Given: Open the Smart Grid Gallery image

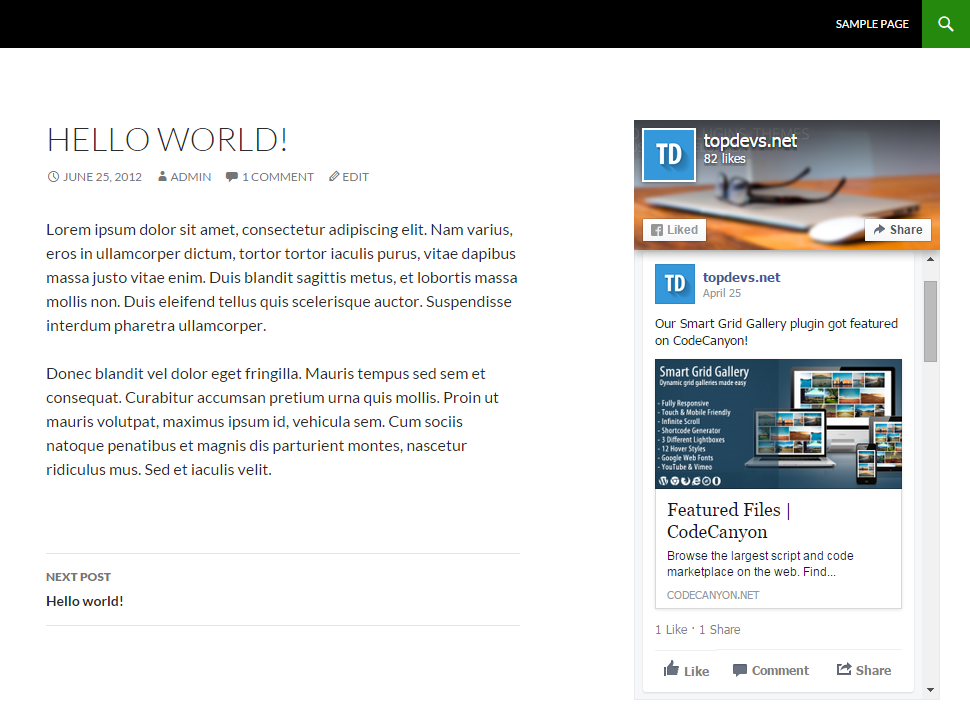Looking at the screenshot, I should (x=778, y=423).
